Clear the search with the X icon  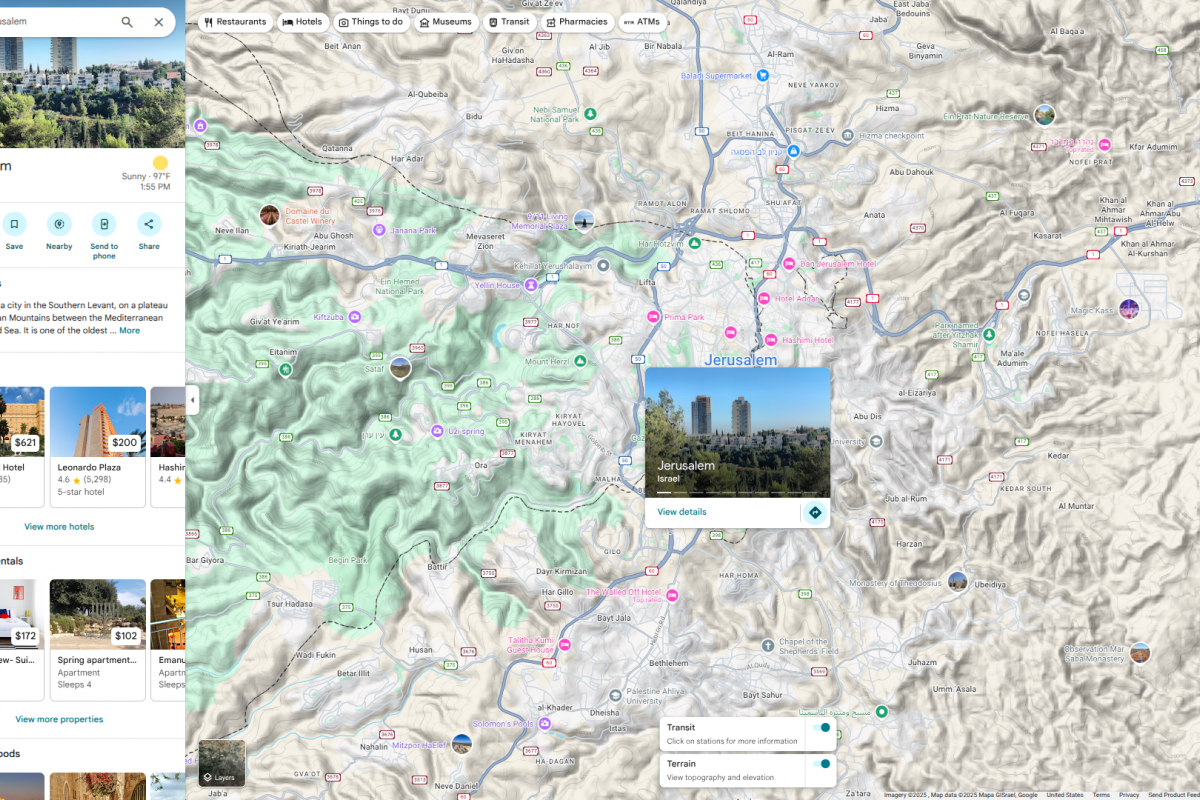[158, 22]
